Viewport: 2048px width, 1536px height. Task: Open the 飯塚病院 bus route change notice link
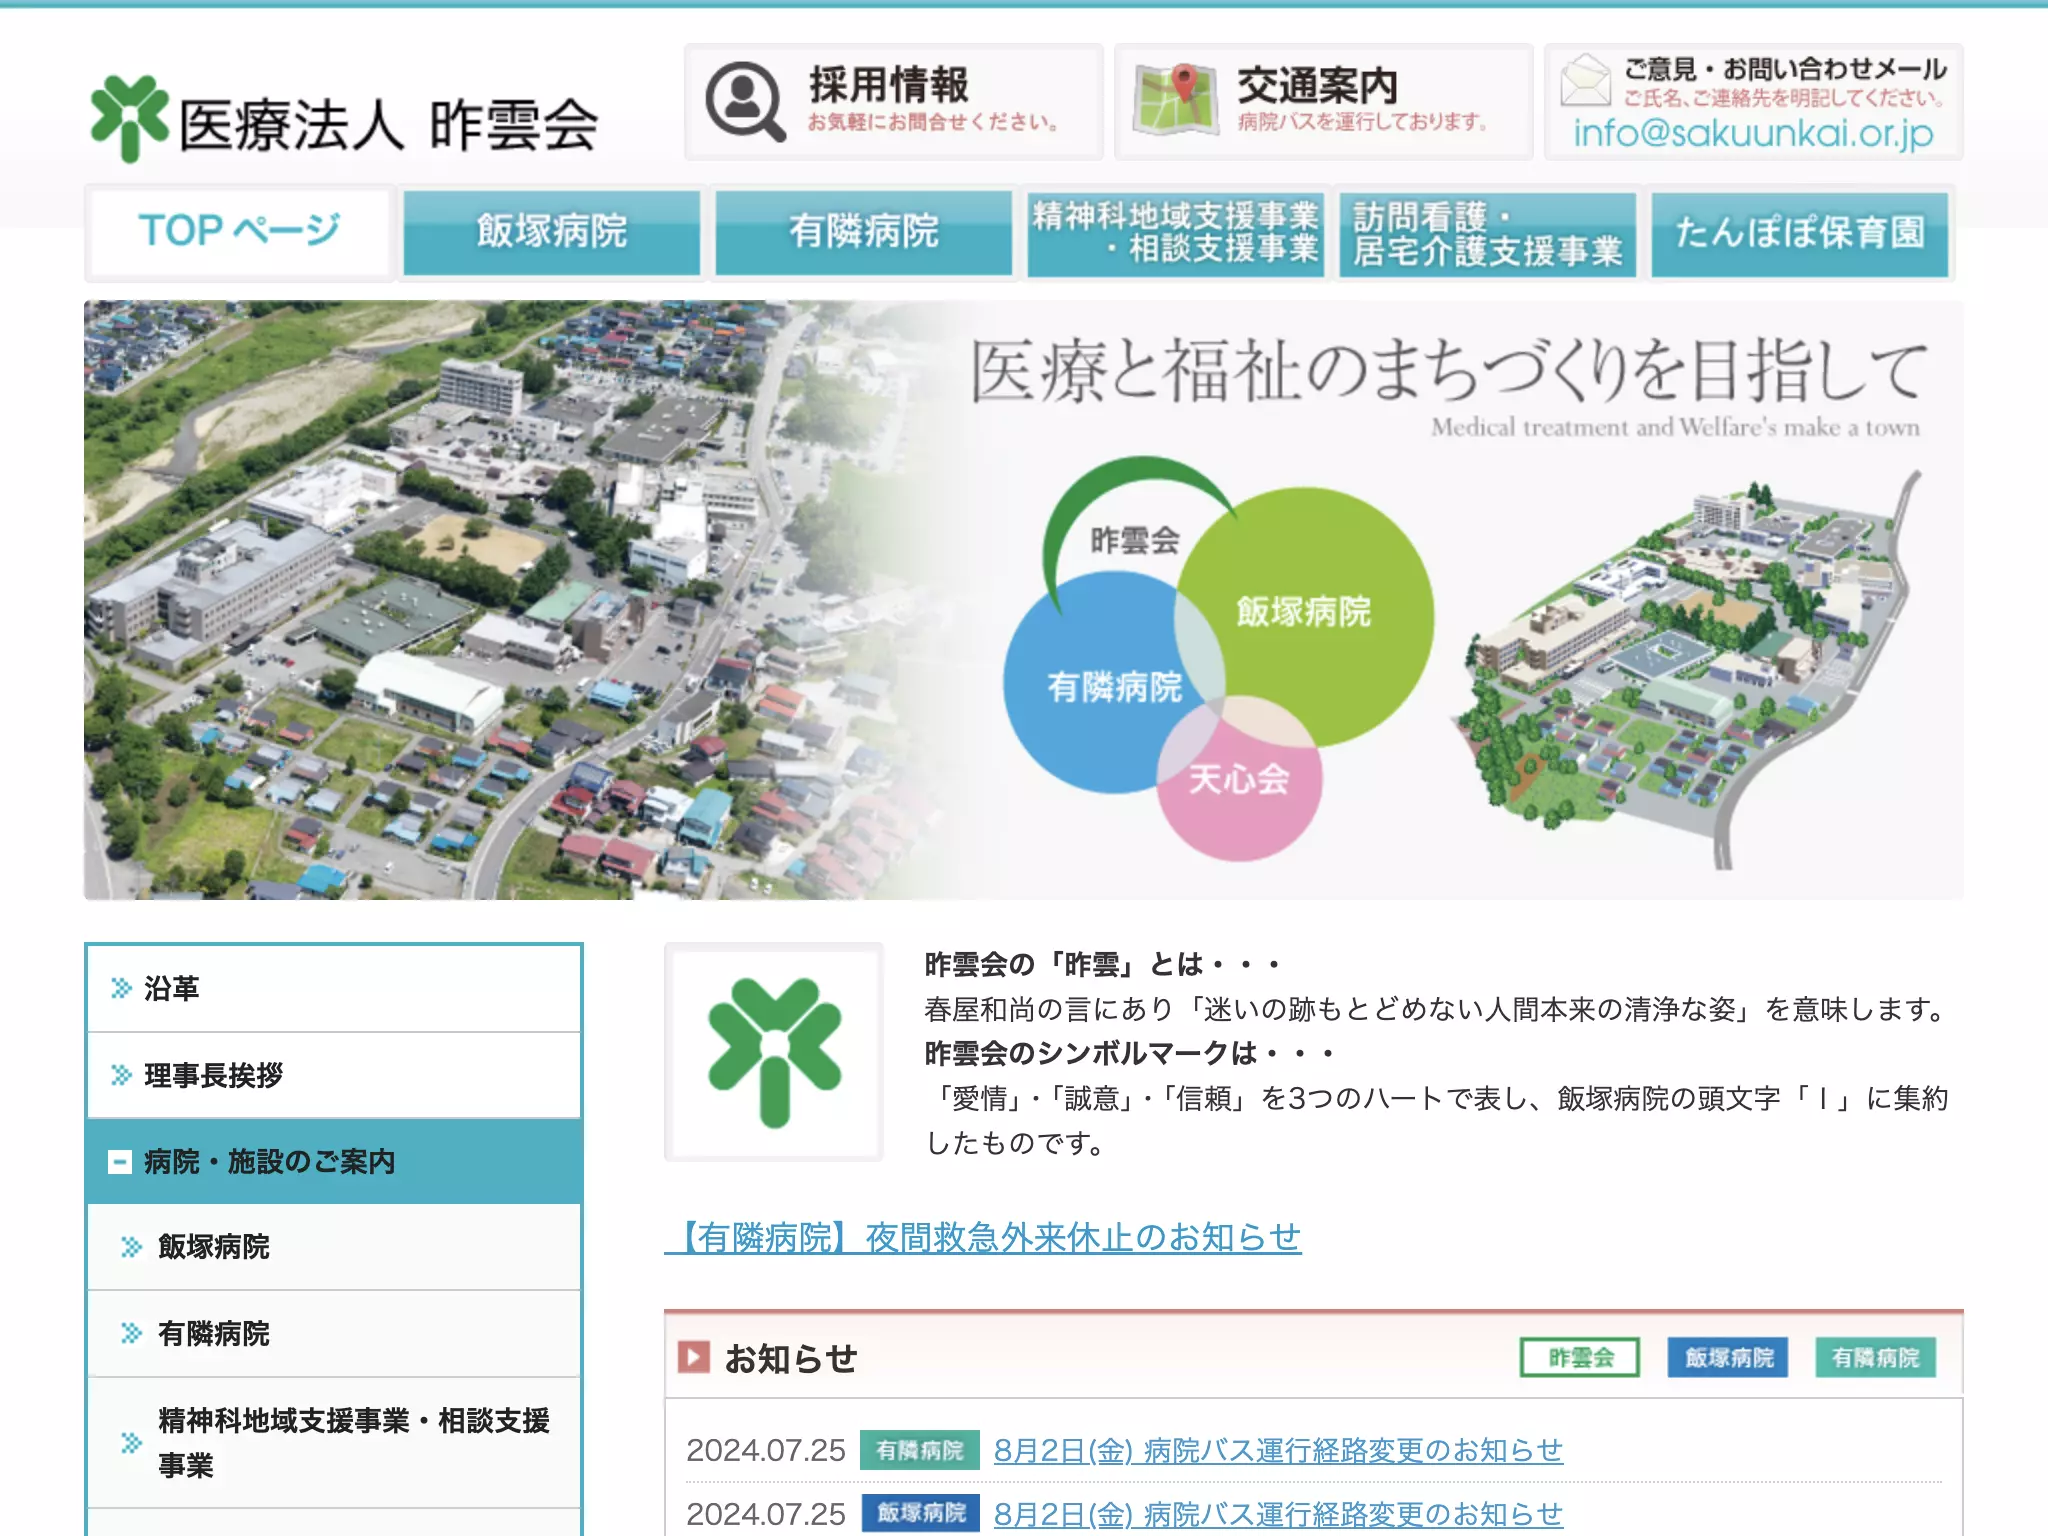pos(1278,1514)
